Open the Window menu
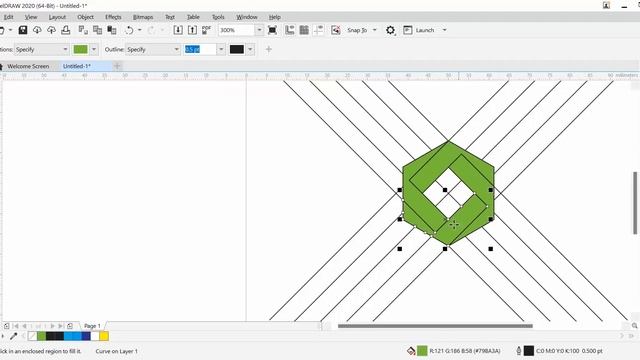This screenshot has height=360, width=640. click(x=247, y=17)
